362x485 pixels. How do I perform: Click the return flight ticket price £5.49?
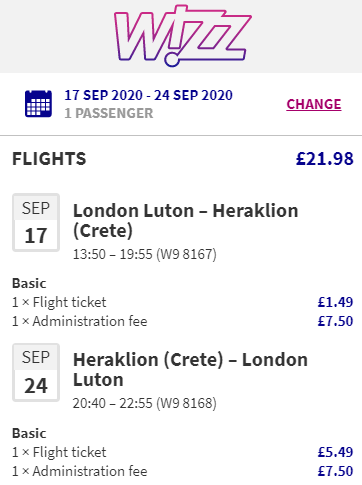coord(335,452)
